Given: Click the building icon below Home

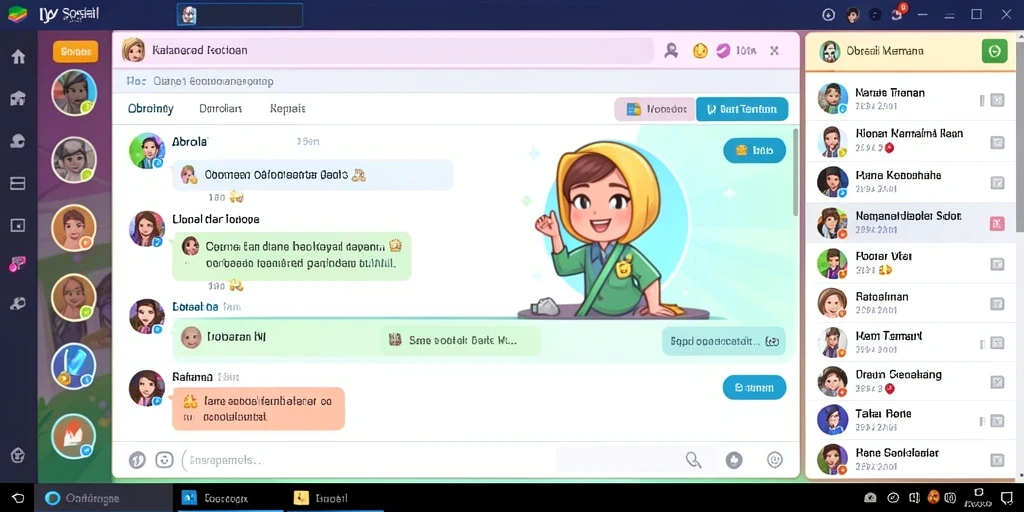Looking at the screenshot, I should [18, 99].
